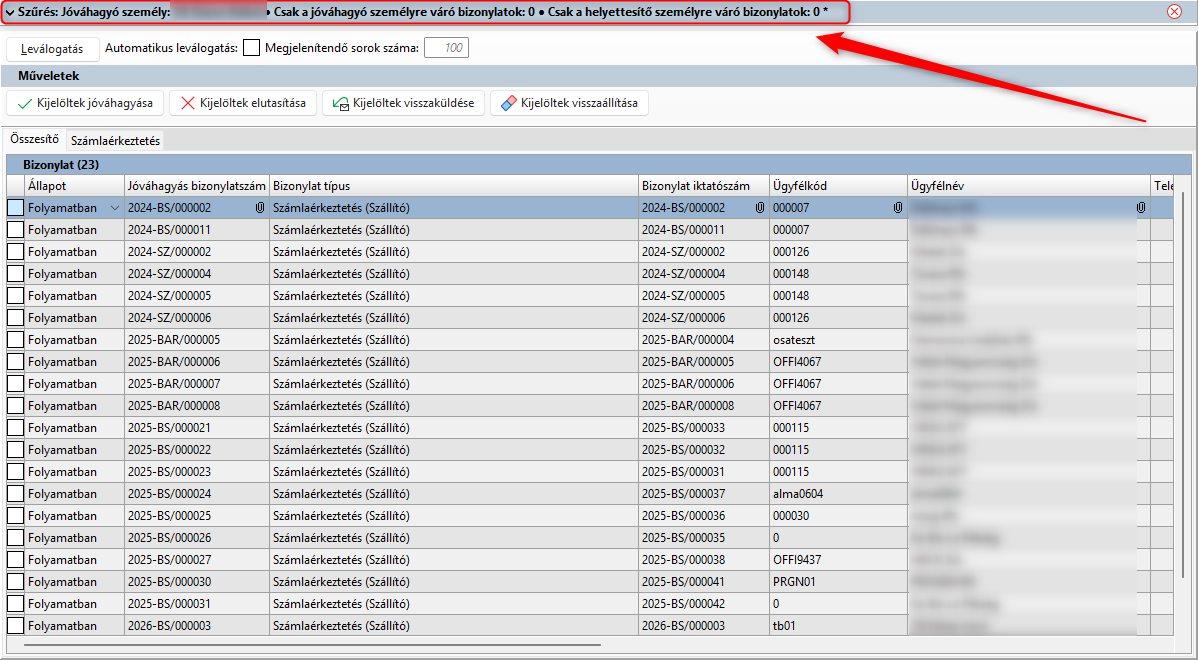Viewport: 1198px width, 660px height.
Task: Click the horizontal scrollbar under the grid
Action: 312,645
